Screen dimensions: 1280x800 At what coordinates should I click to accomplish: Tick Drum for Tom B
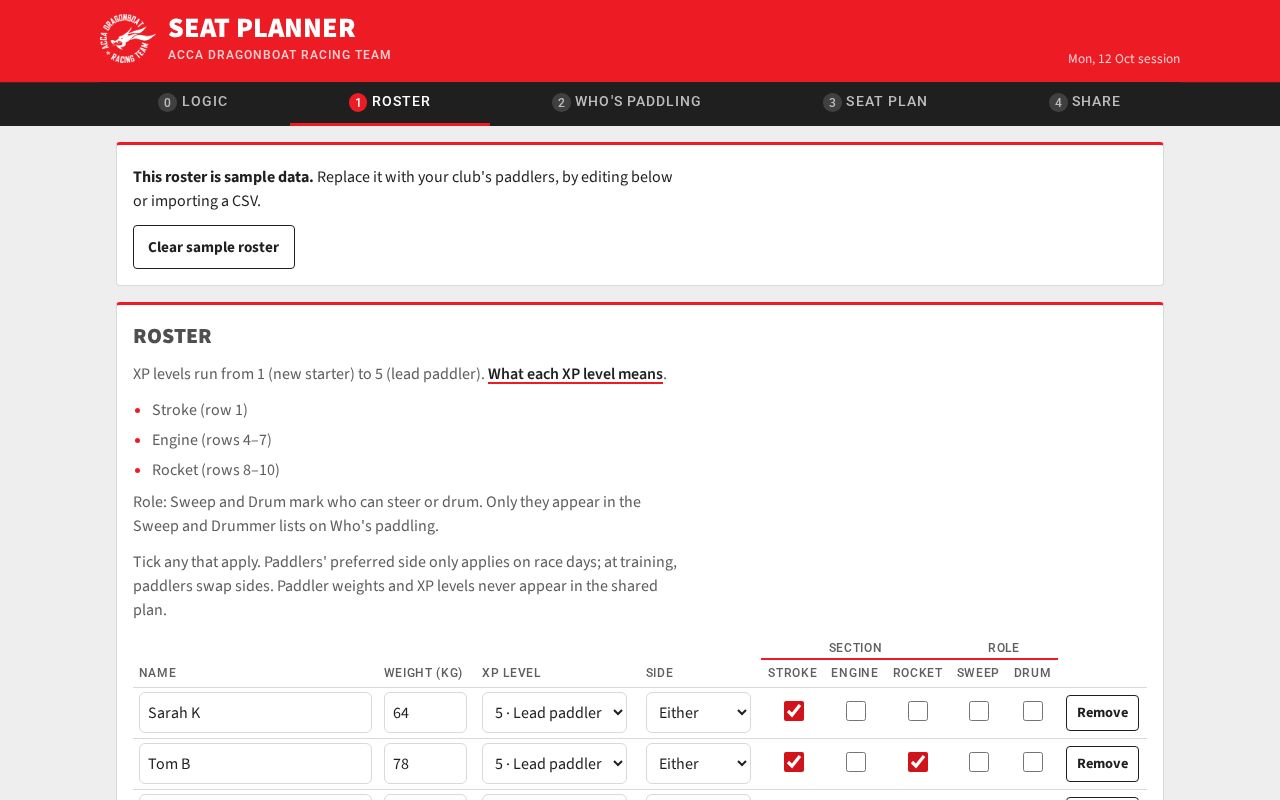pos(1033,762)
